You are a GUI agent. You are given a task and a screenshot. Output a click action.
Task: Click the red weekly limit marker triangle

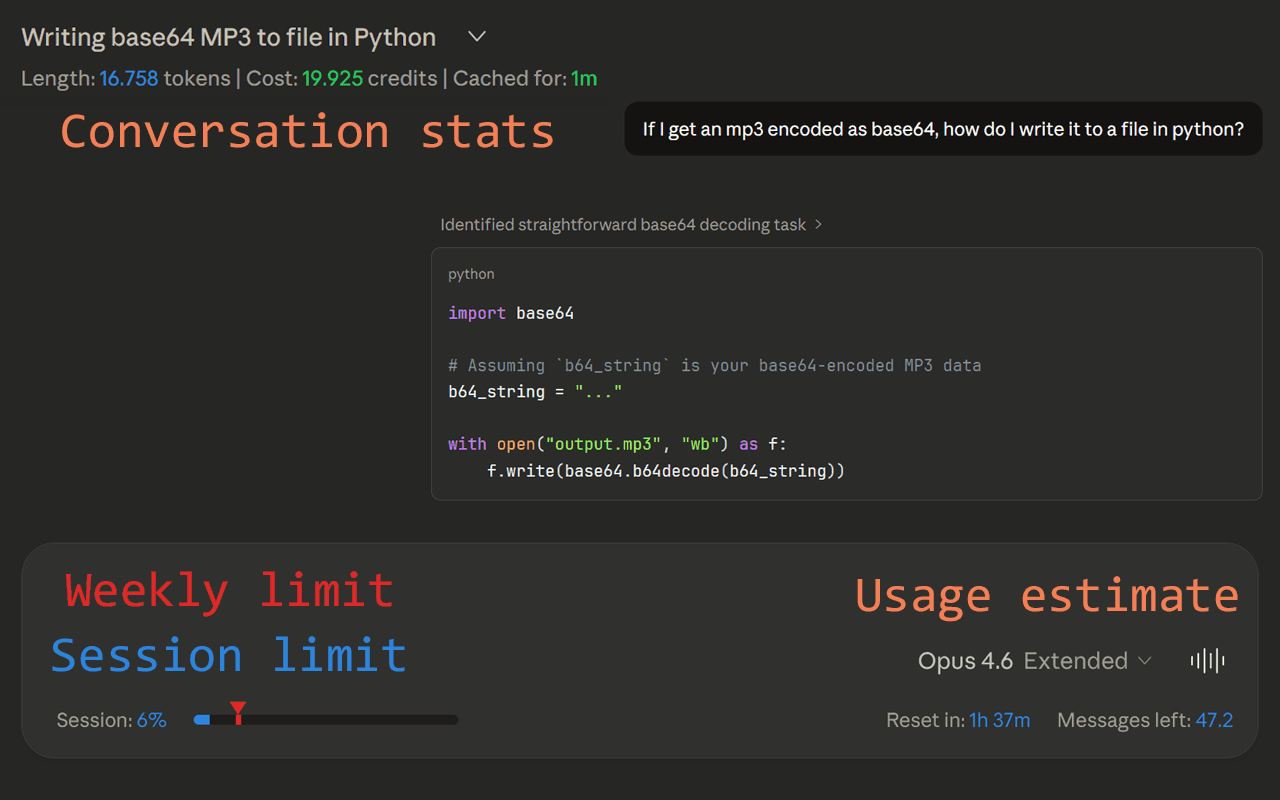pos(238,709)
